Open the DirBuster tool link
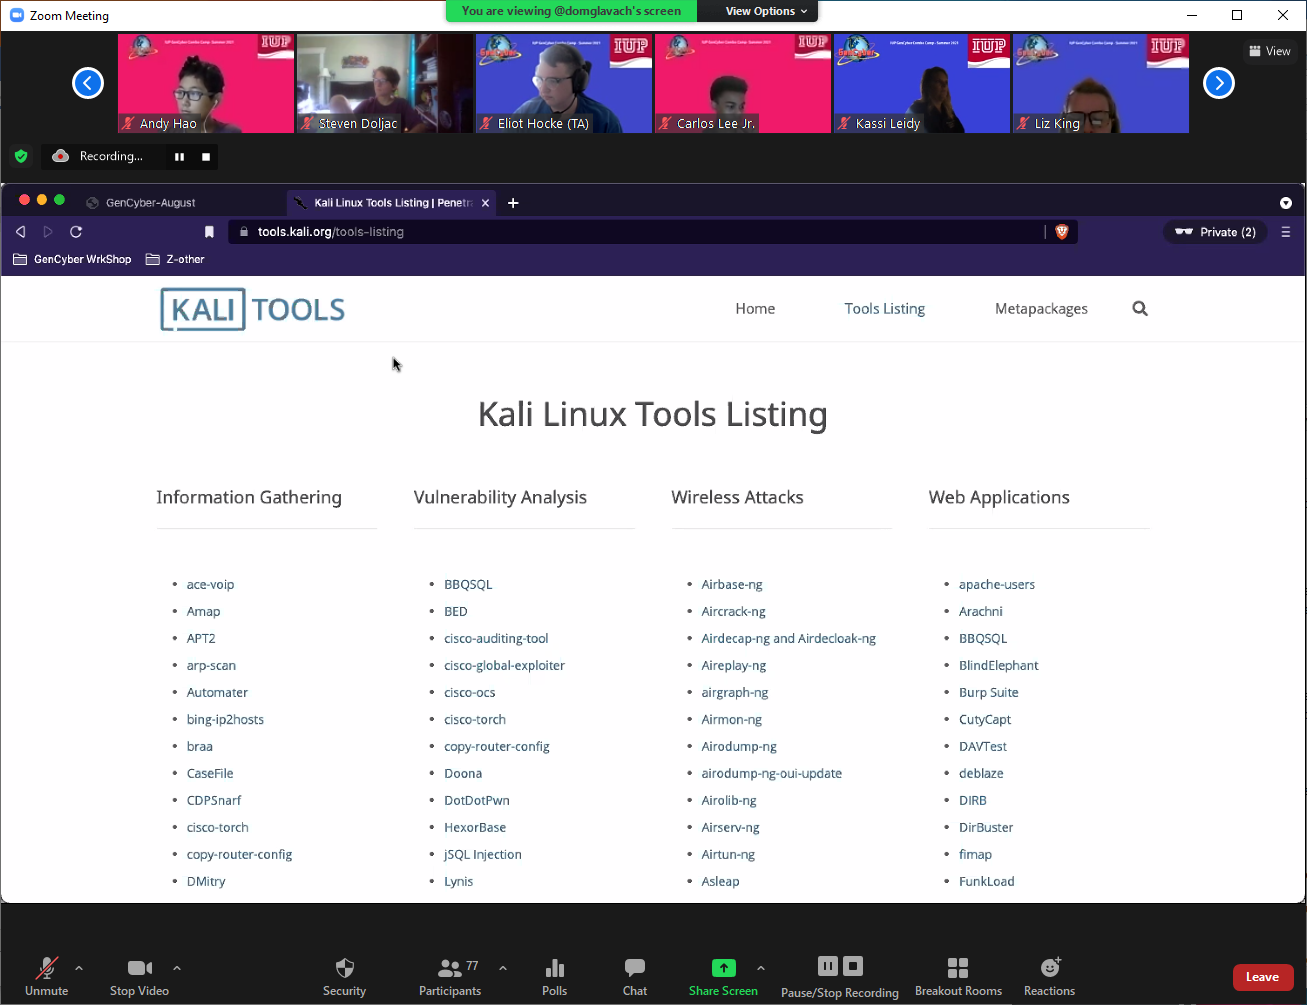The height and width of the screenshot is (1005, 1307). [986, 827]
